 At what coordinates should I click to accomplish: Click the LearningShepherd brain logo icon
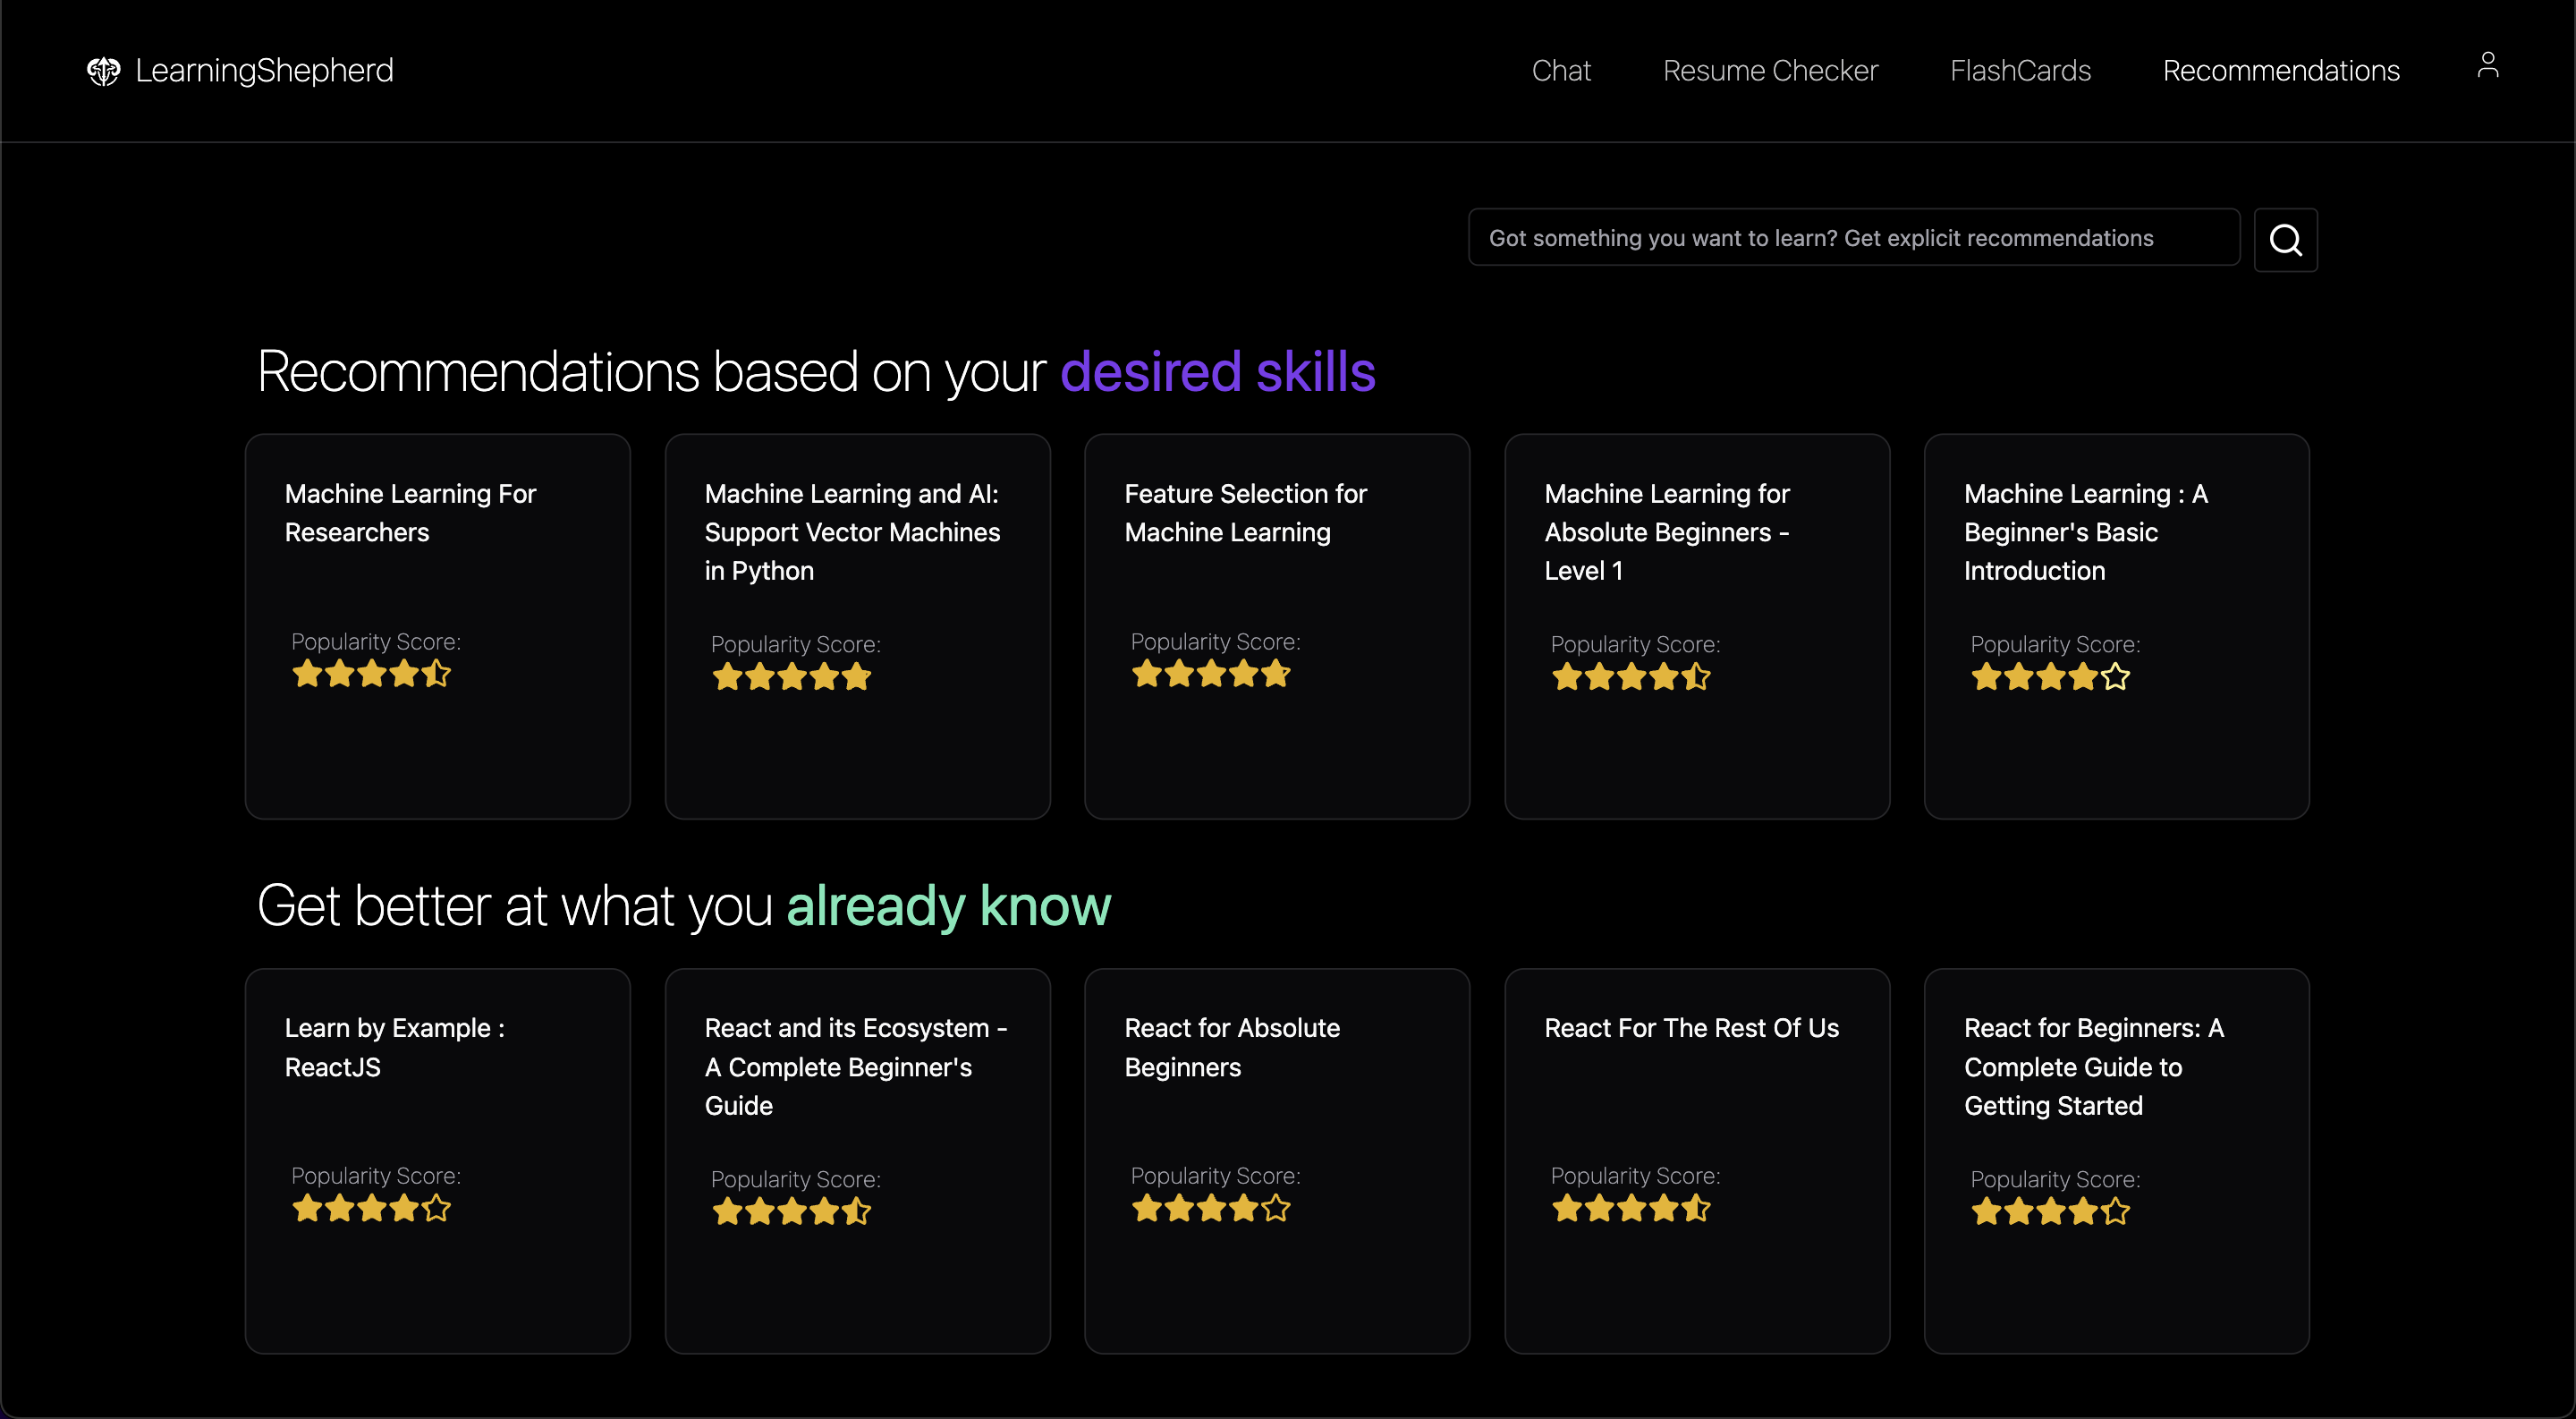click(103, 71)
